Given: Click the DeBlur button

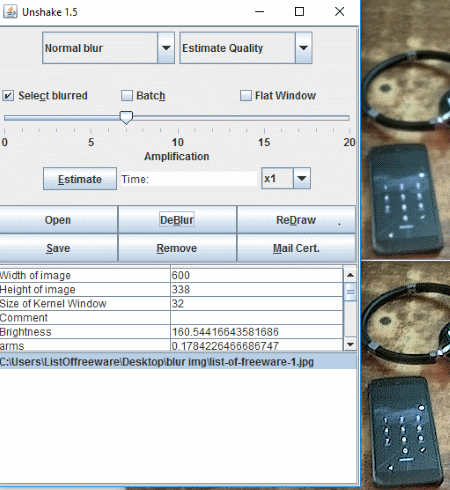Looking at the screenshot, I should (x=177, y=220).
